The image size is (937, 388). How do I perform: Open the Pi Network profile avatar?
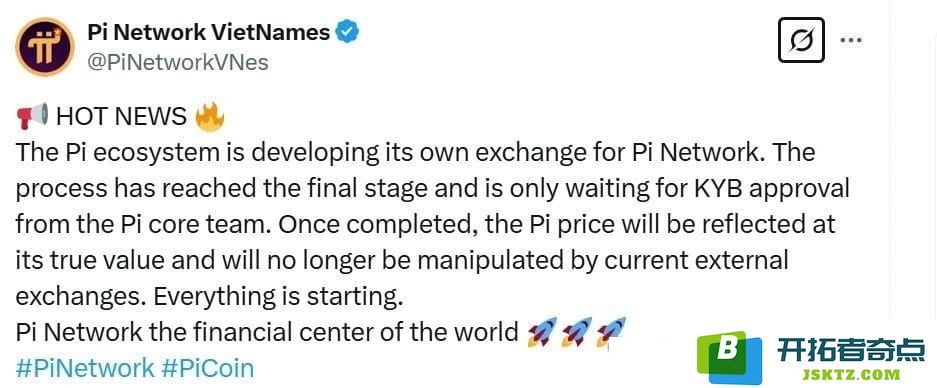[x=45, y=47]
